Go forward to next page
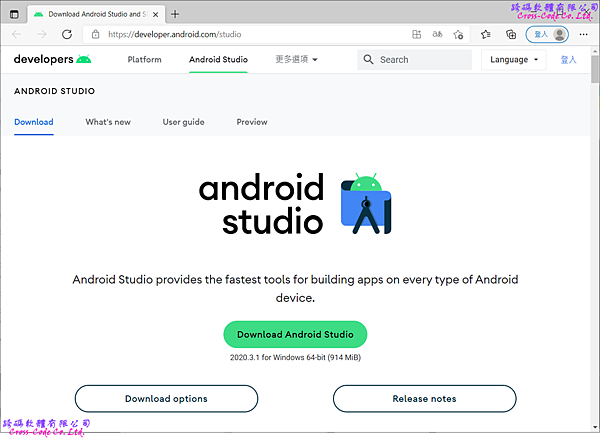The height and width of the screenshot is (439, 600). click(41, 34)
